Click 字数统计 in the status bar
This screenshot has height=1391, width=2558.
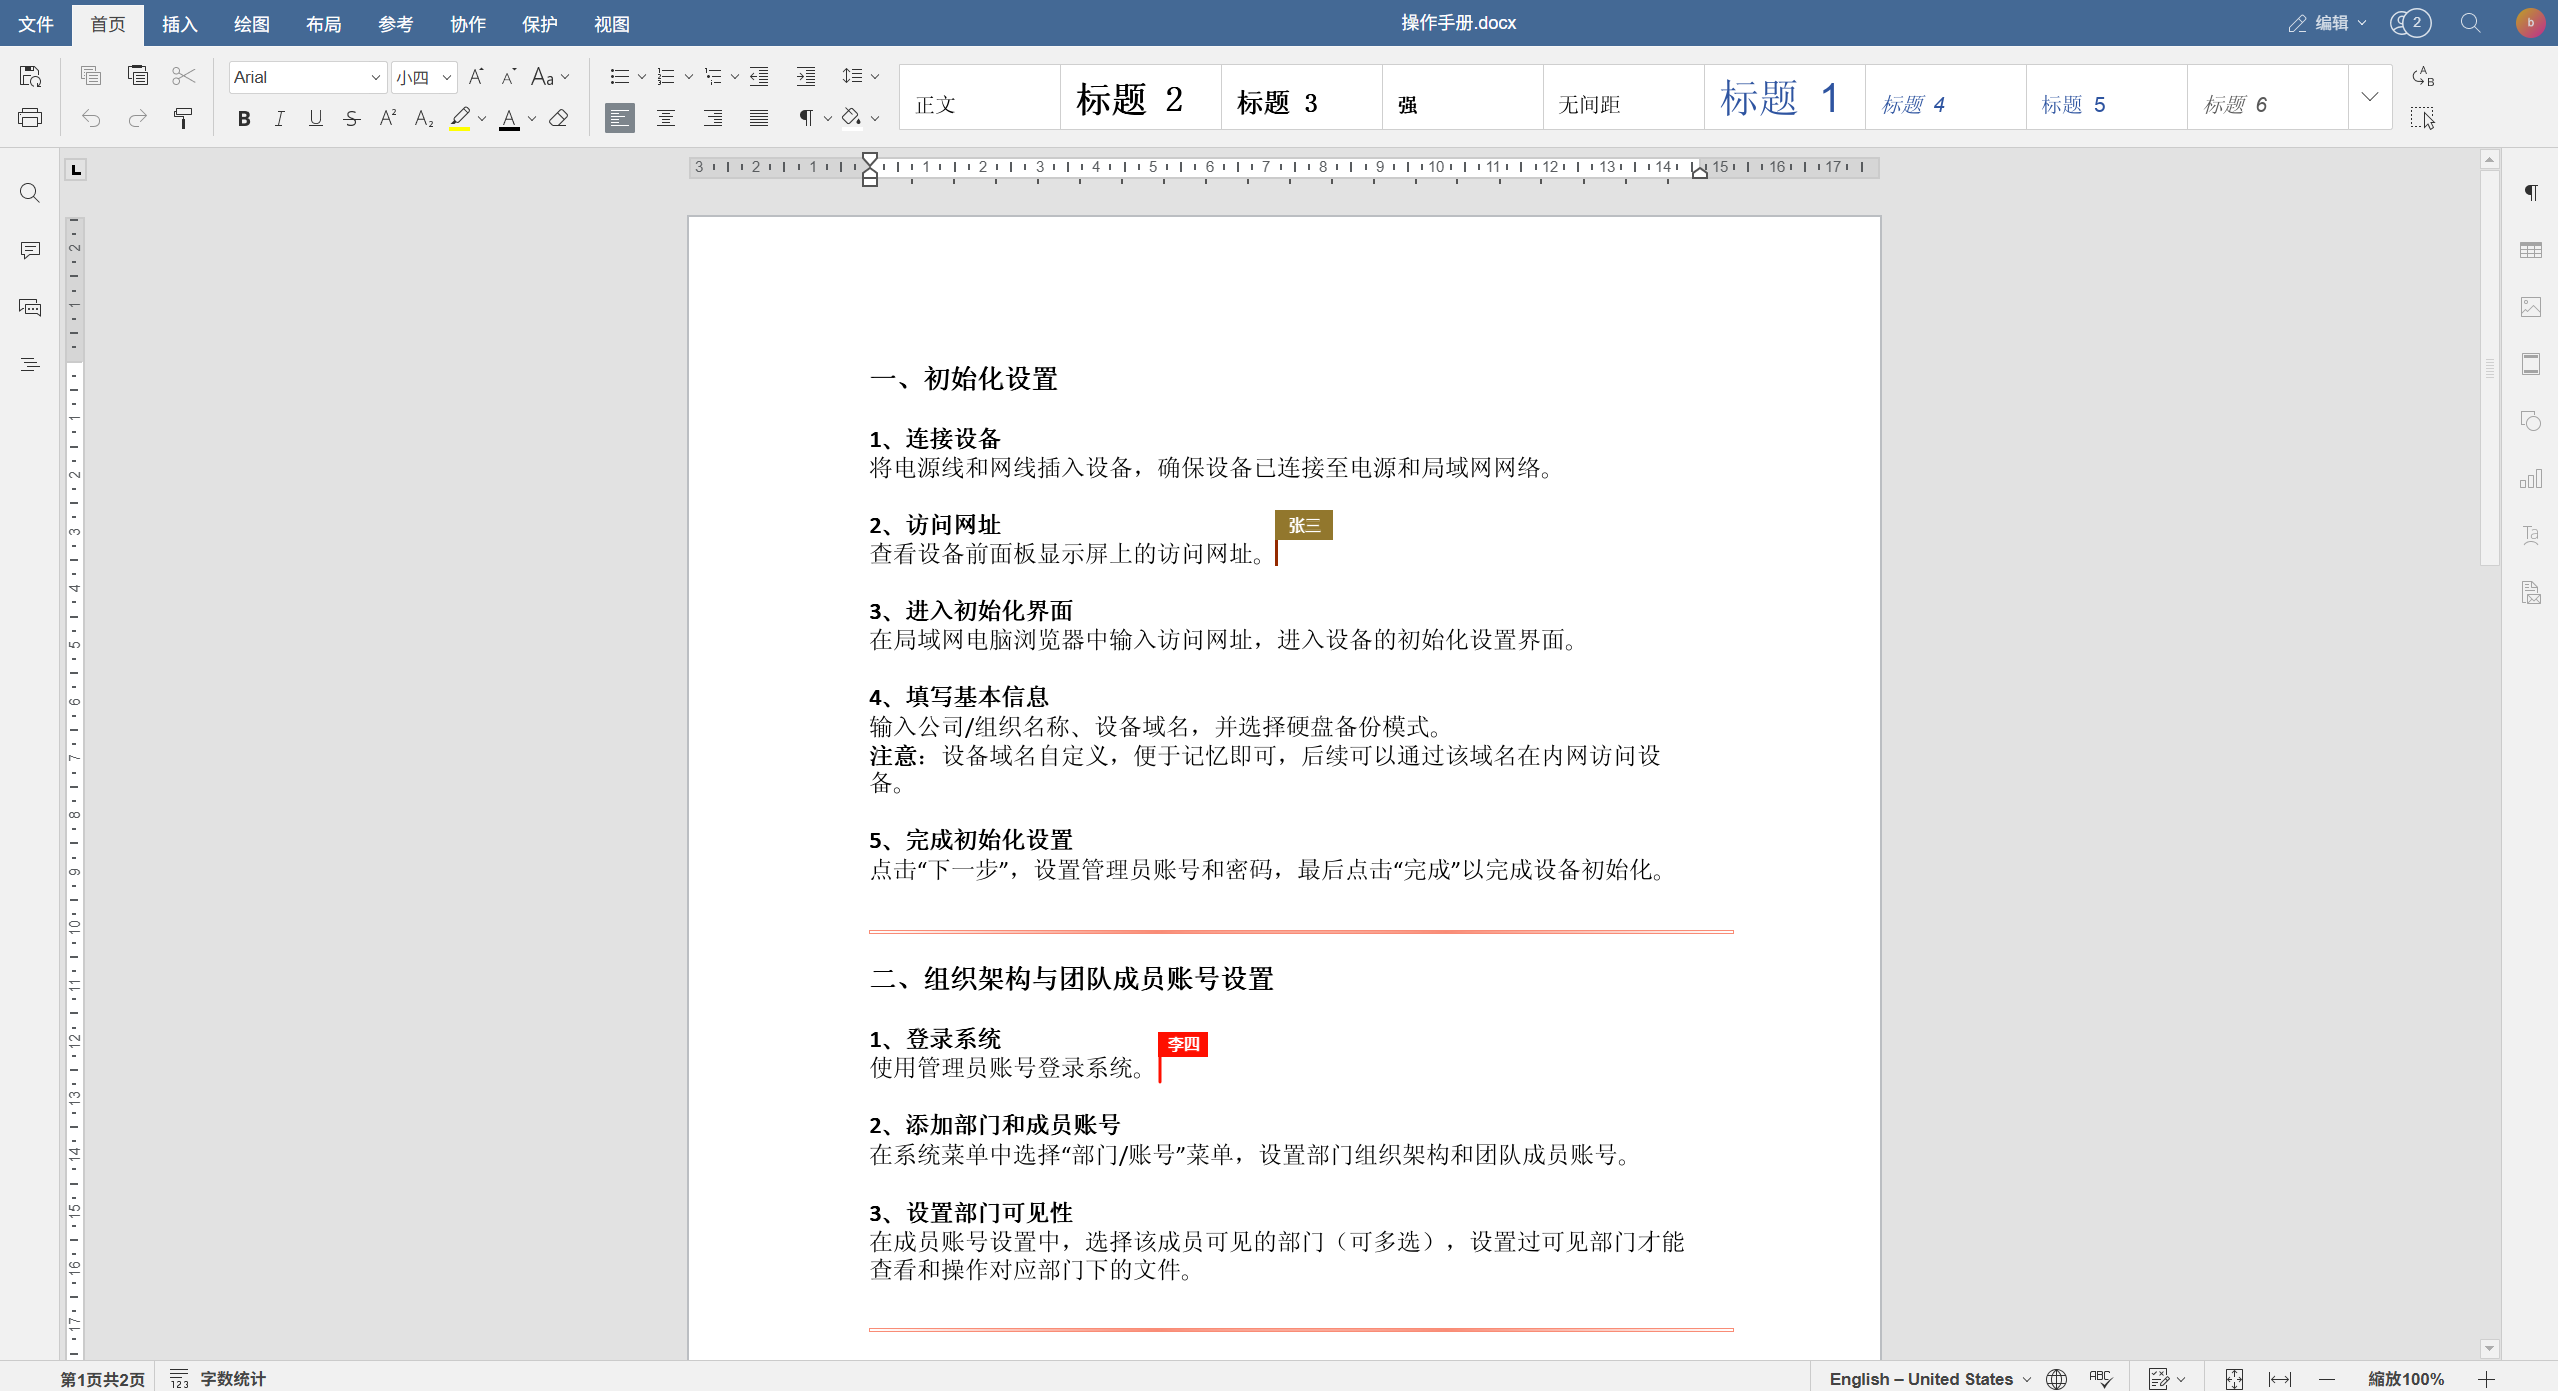232,1379
